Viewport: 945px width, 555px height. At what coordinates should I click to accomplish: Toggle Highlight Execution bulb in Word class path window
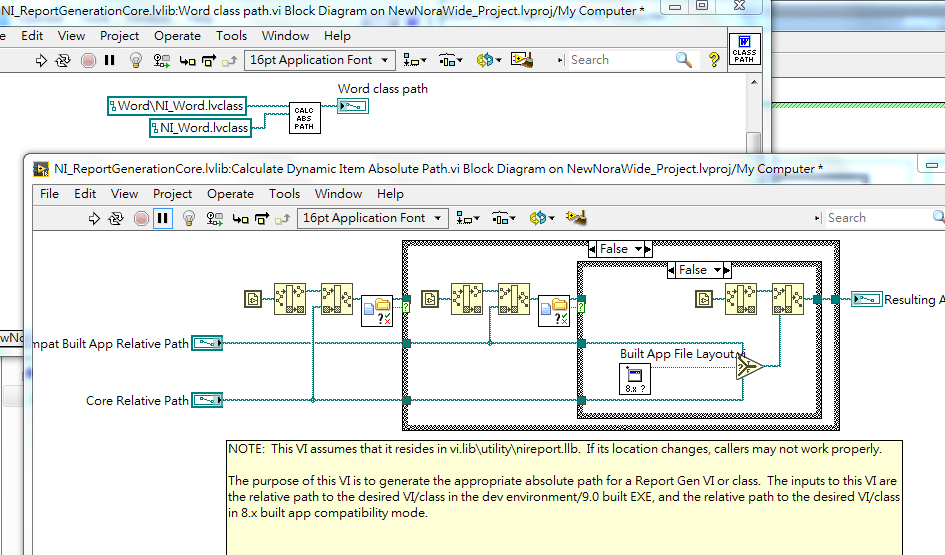coord(136,60)
